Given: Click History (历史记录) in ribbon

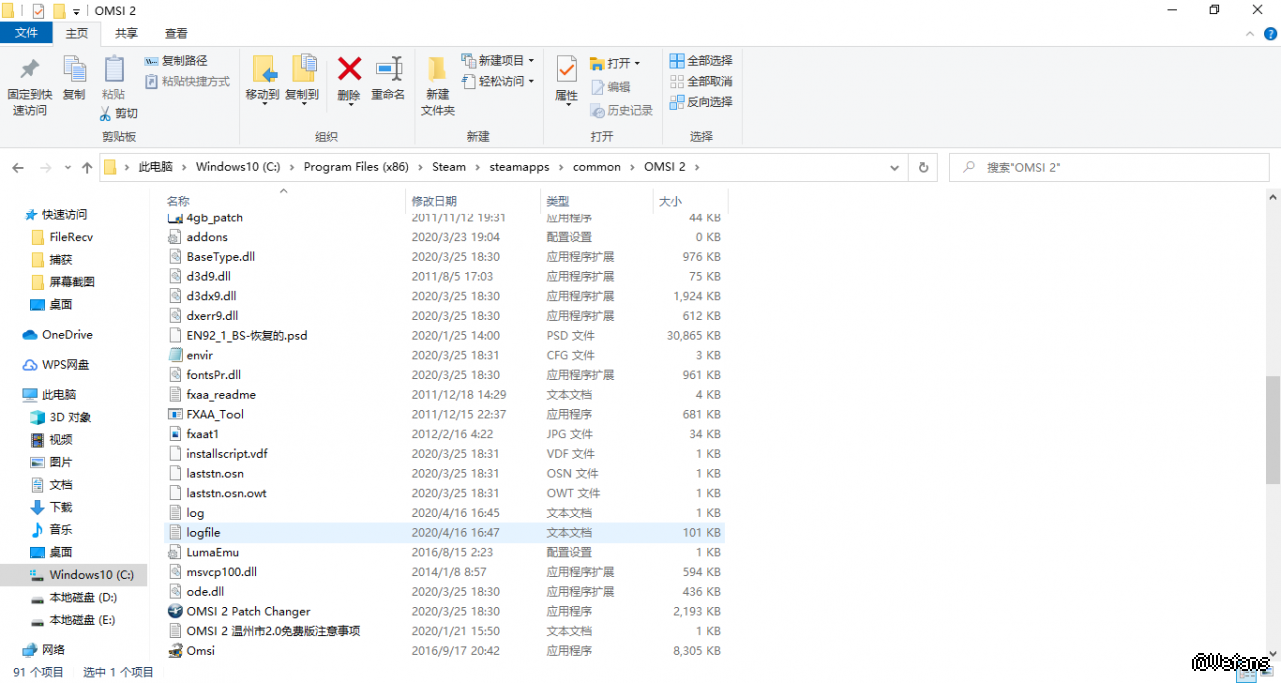Looking at the screenshot, I should click(x=621, y=110).
